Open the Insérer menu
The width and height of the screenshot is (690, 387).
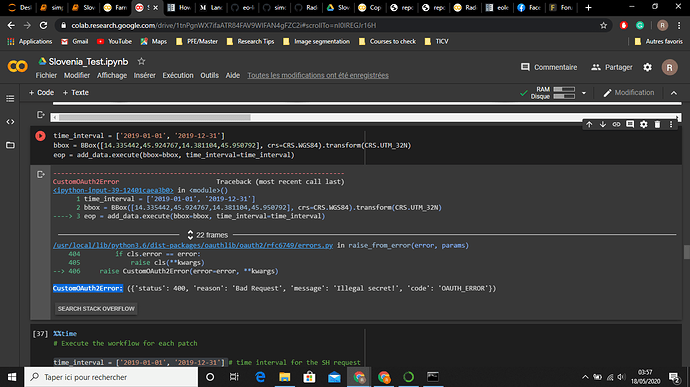pos(144,75)
